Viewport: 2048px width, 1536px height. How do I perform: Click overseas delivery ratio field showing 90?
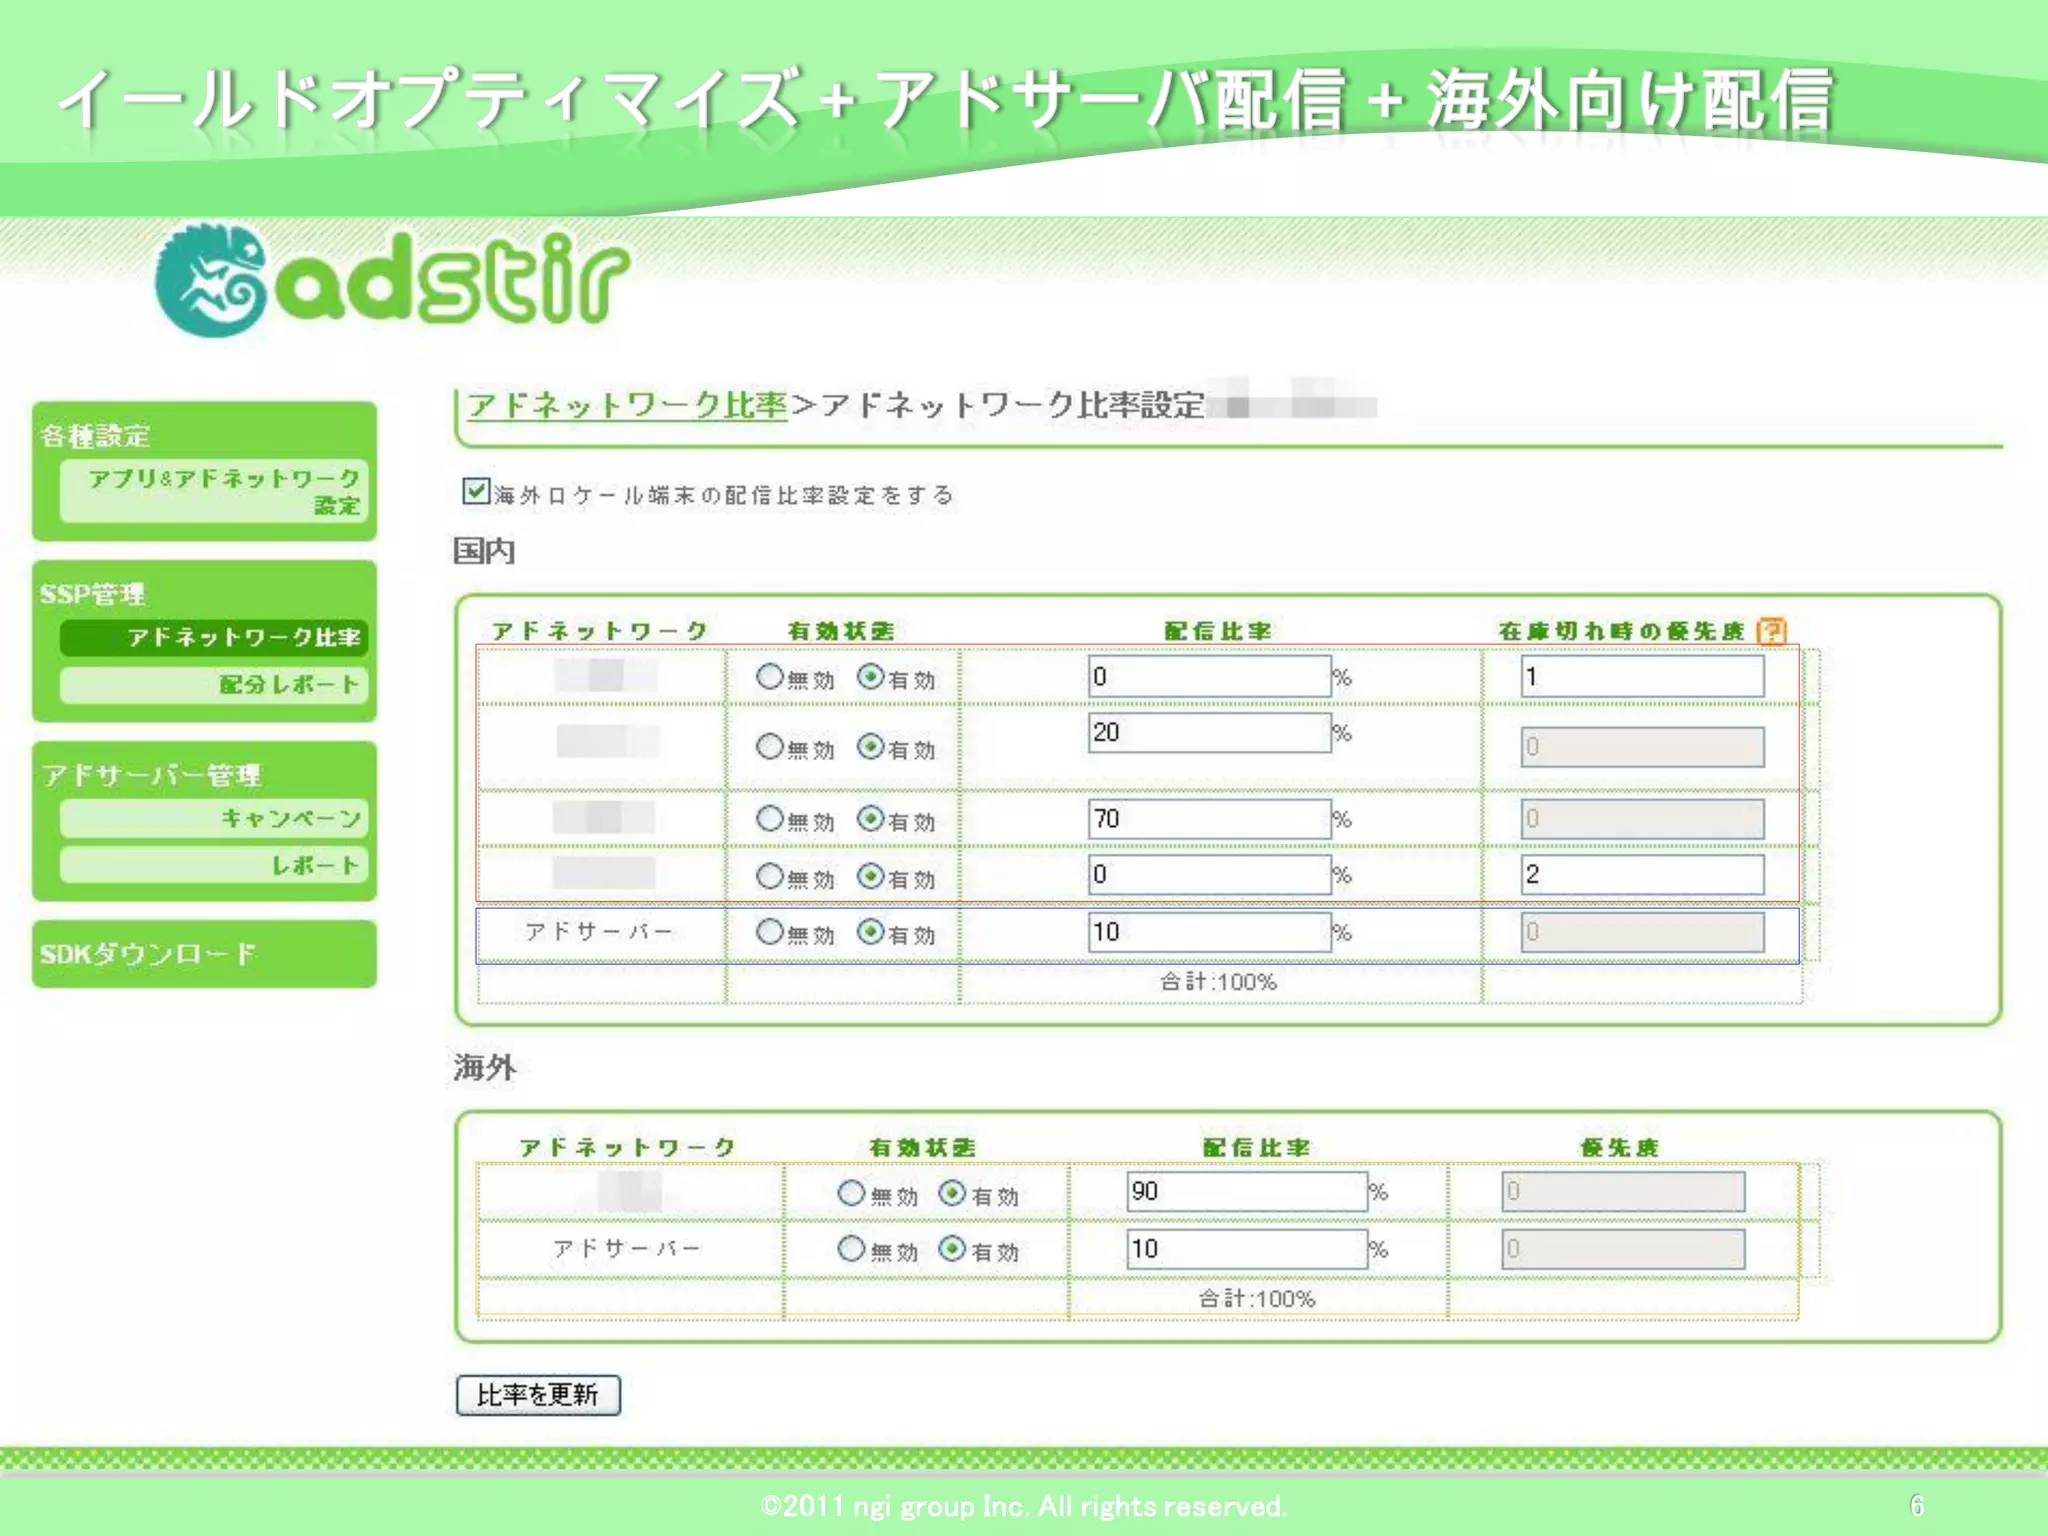click(1246, 1192)
